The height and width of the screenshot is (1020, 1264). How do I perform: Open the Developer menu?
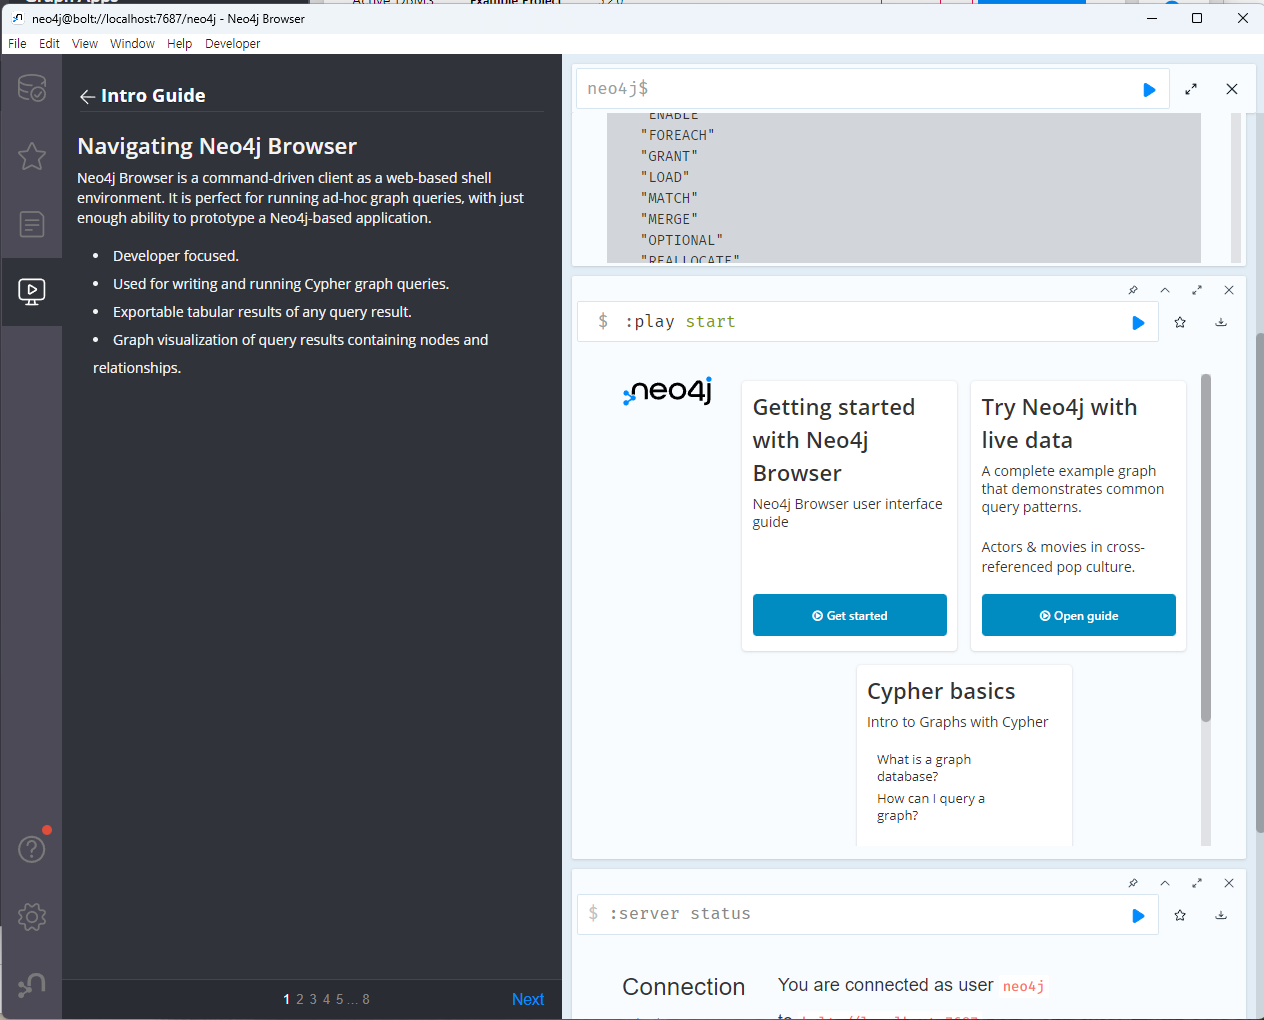(x=232, y=44)
